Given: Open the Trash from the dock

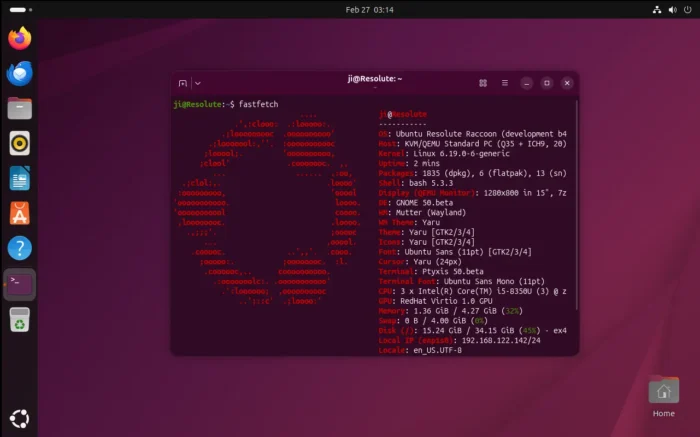Looking at the screenshot, I should tap(20, 319).
